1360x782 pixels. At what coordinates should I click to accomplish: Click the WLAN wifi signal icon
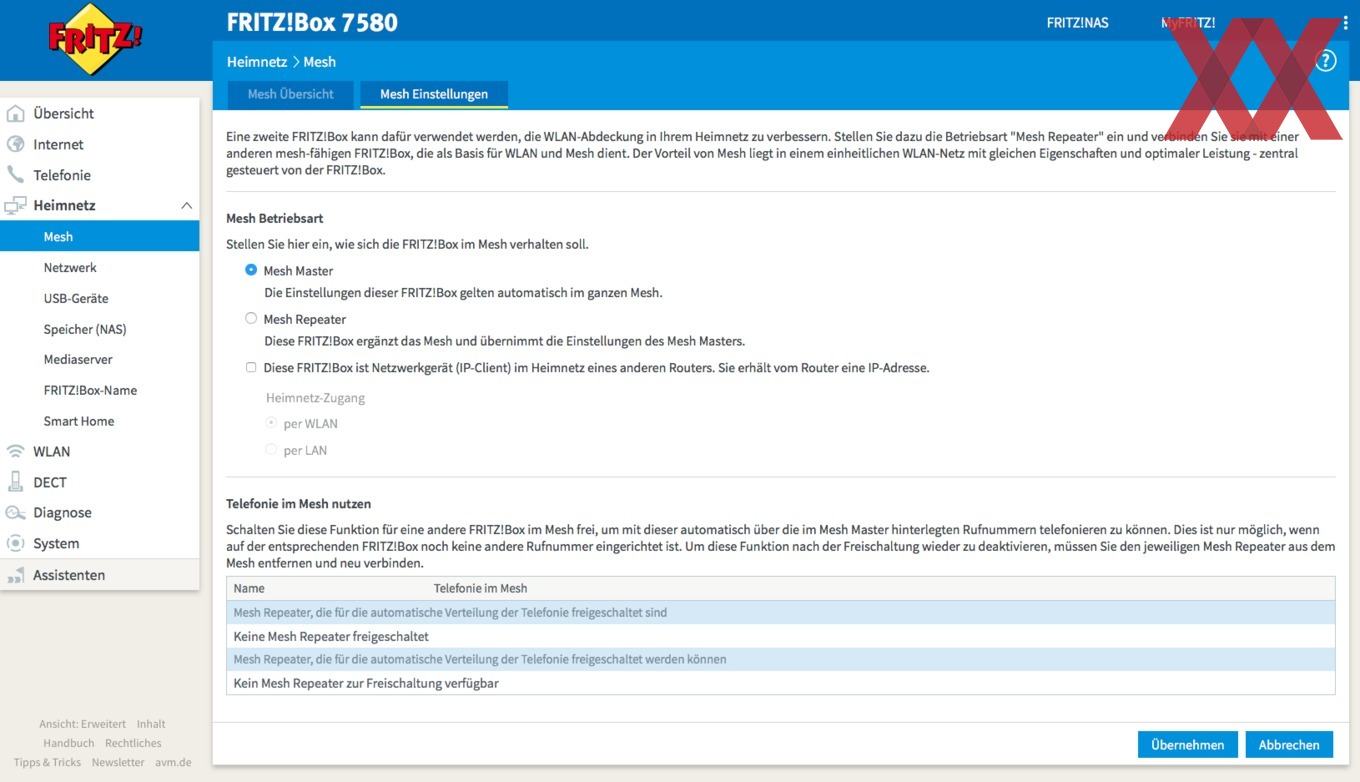tap(15, 451)
